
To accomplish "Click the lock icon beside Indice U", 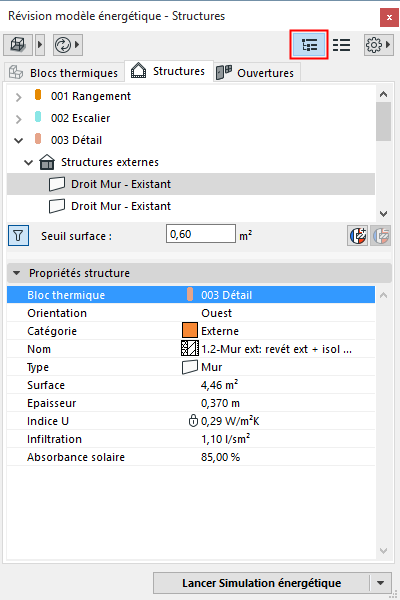I will pyautogui.click(x=193, y=421).
